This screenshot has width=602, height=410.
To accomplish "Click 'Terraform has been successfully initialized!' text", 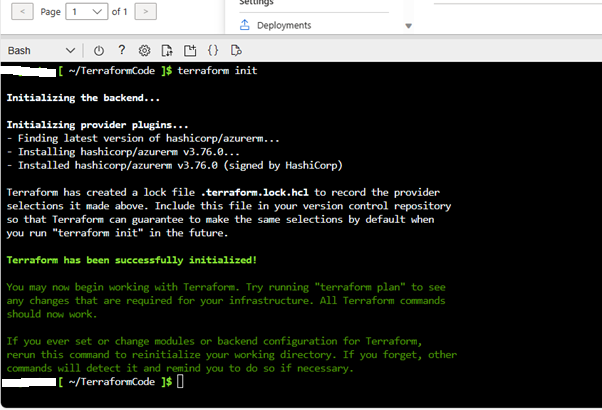I will pyautogui.click(x=131, y=260).
